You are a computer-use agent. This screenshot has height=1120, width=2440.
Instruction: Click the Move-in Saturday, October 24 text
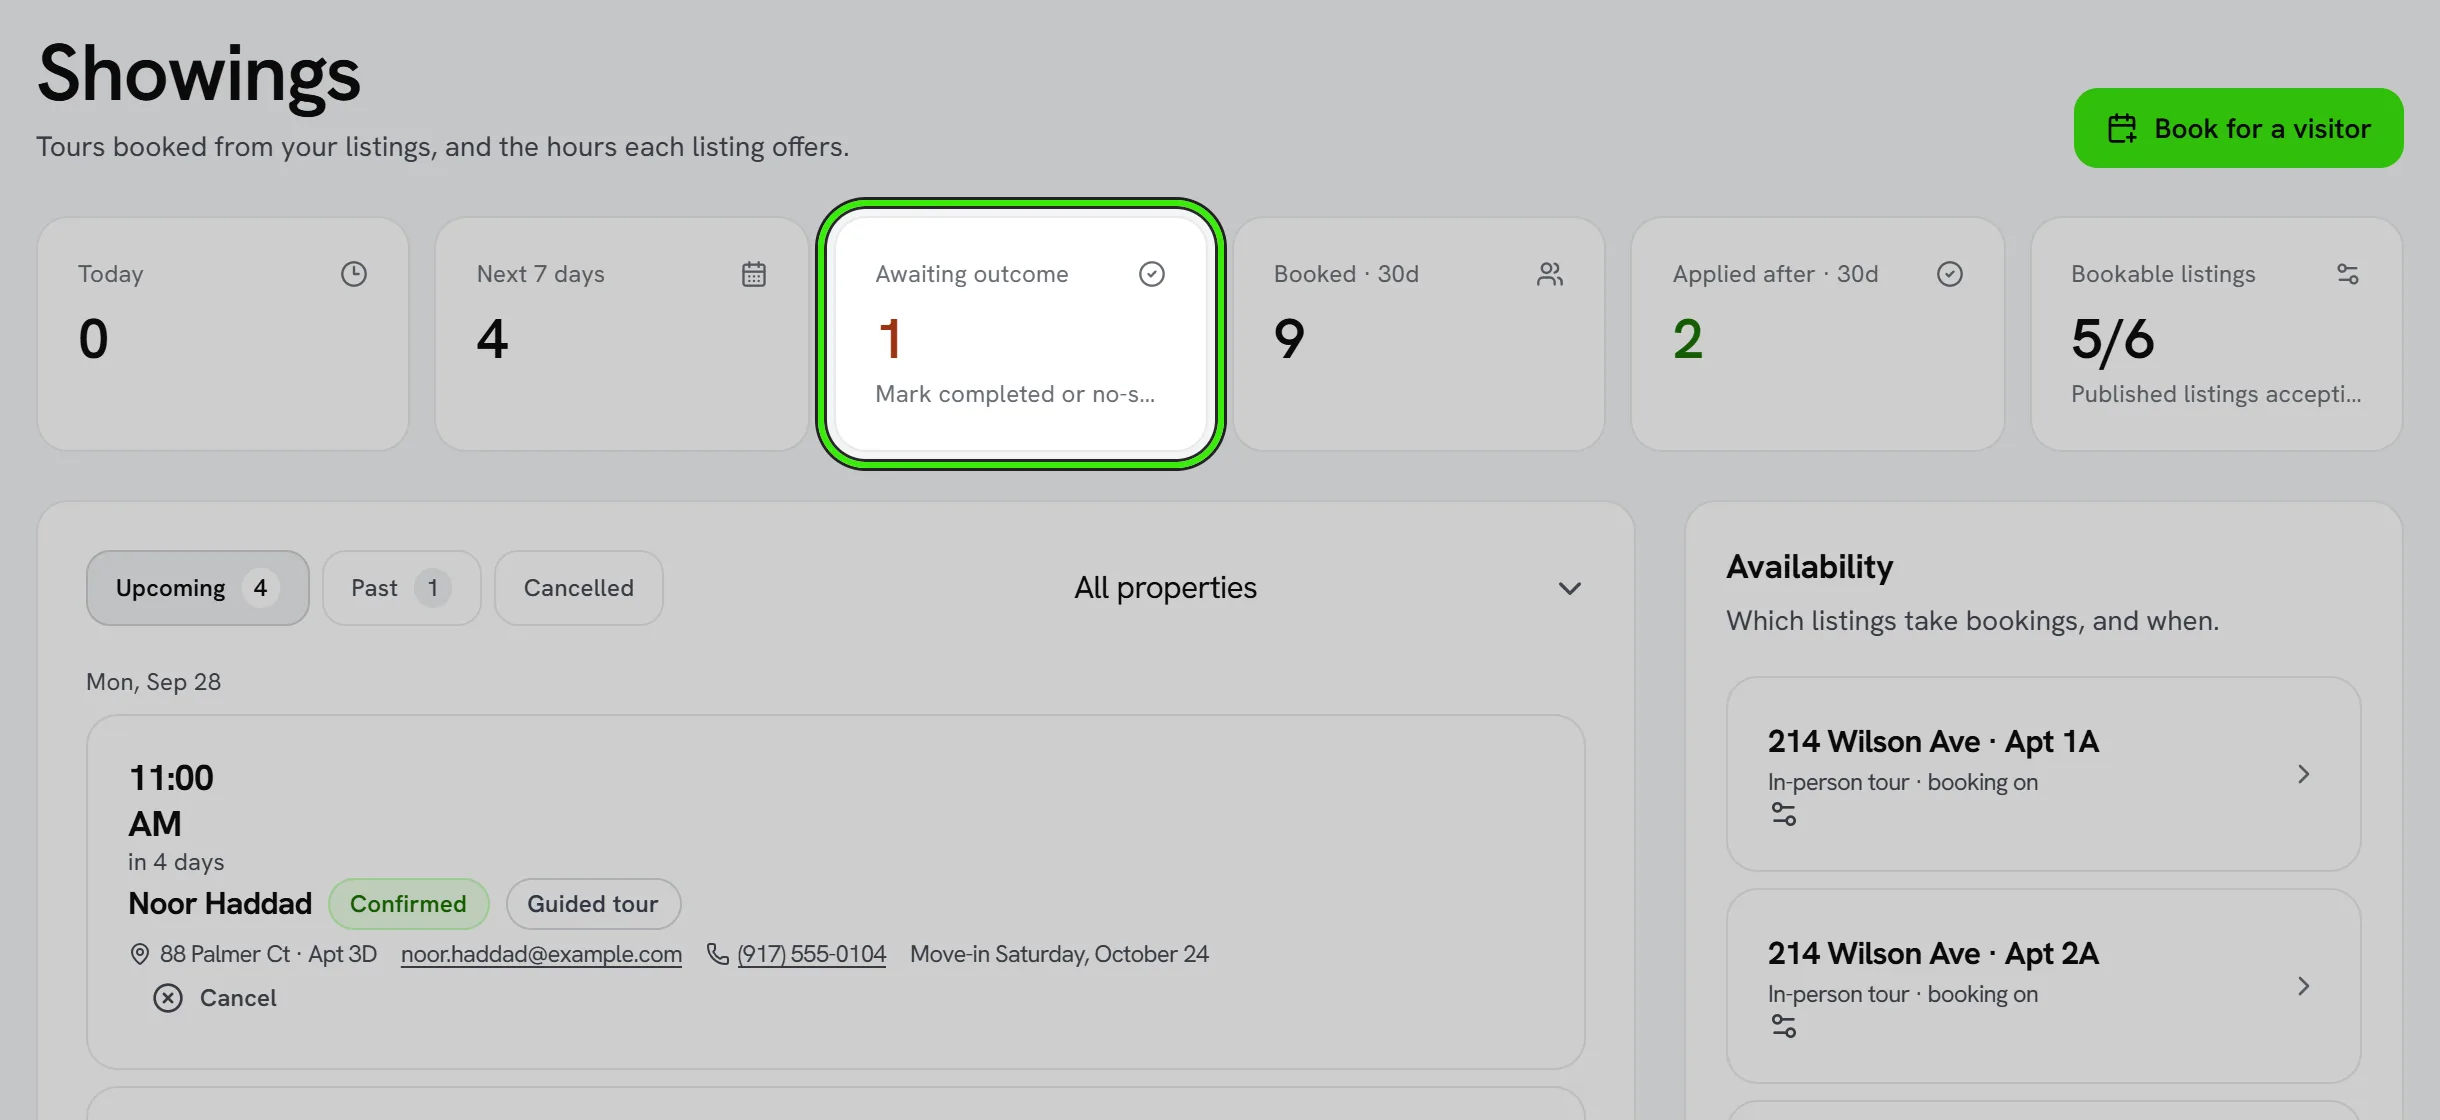(1059, 954)
